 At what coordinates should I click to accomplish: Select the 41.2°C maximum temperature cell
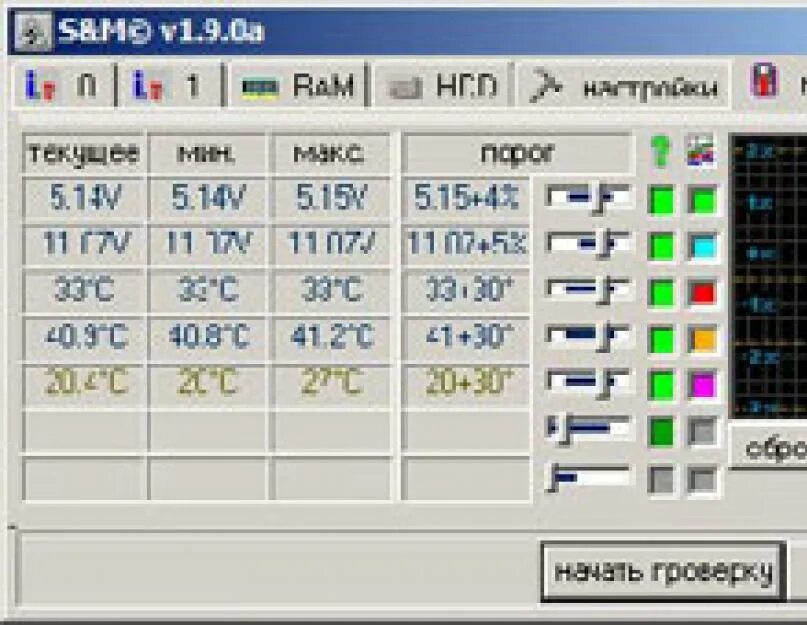[329, 338]
